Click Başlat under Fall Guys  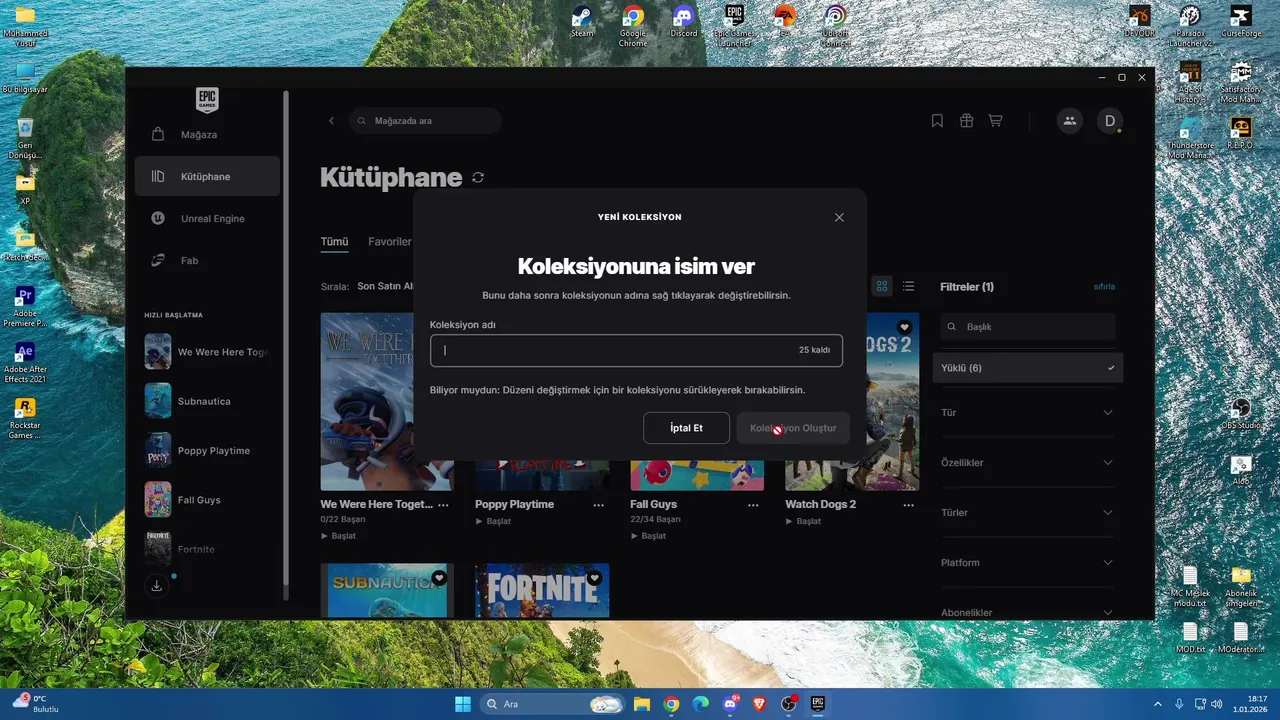648,536
